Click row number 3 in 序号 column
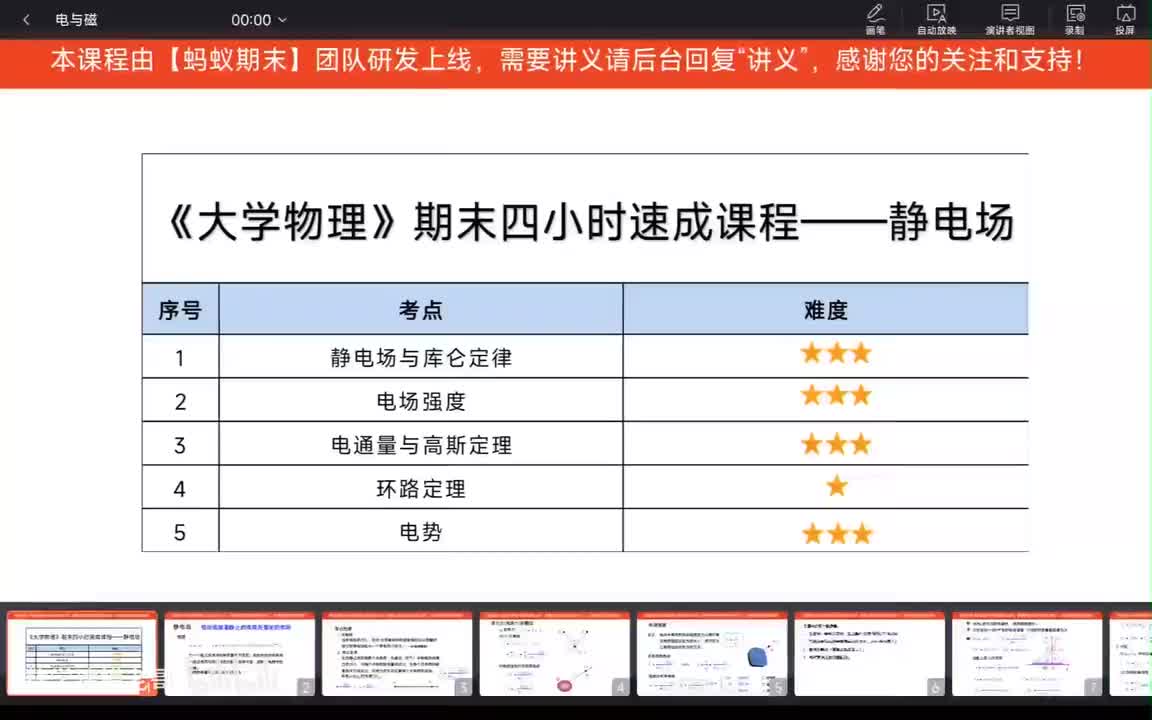 click(180, 445)
